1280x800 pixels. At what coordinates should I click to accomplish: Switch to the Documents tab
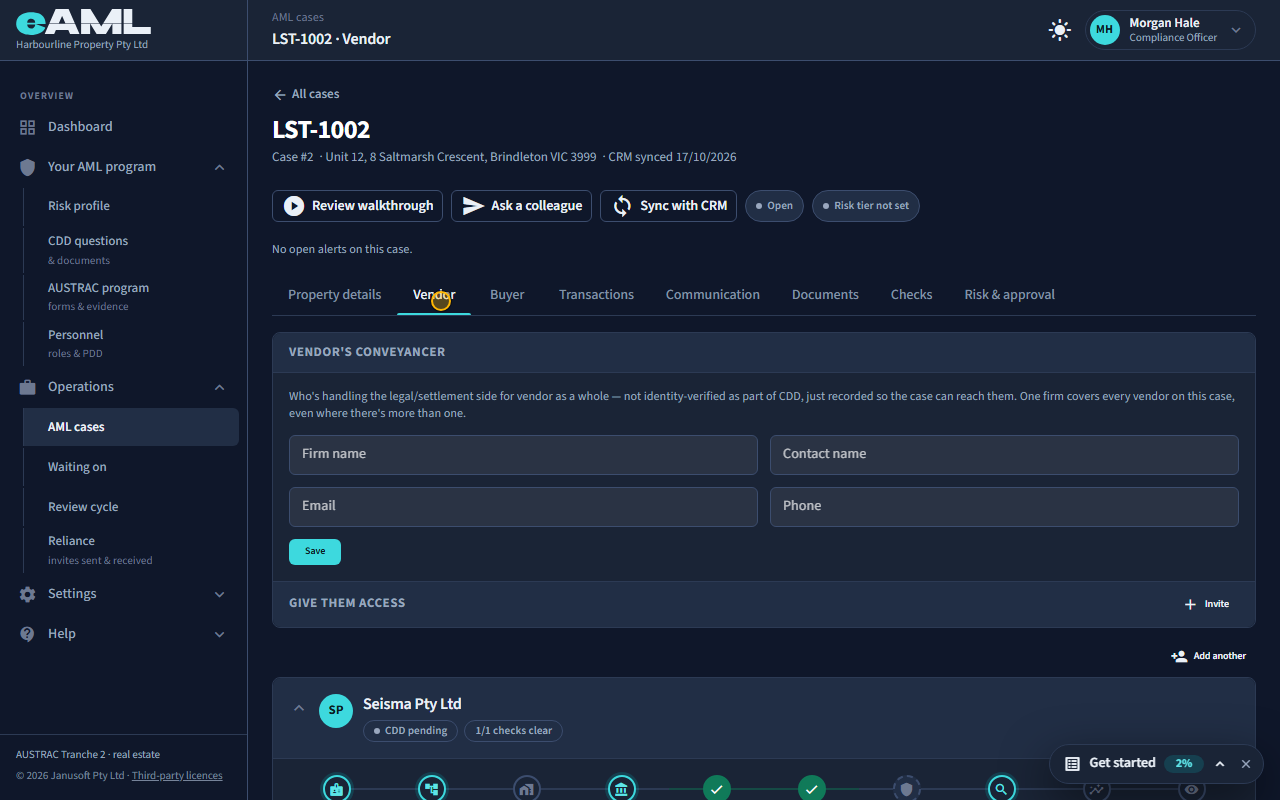[x=825, y=295]
